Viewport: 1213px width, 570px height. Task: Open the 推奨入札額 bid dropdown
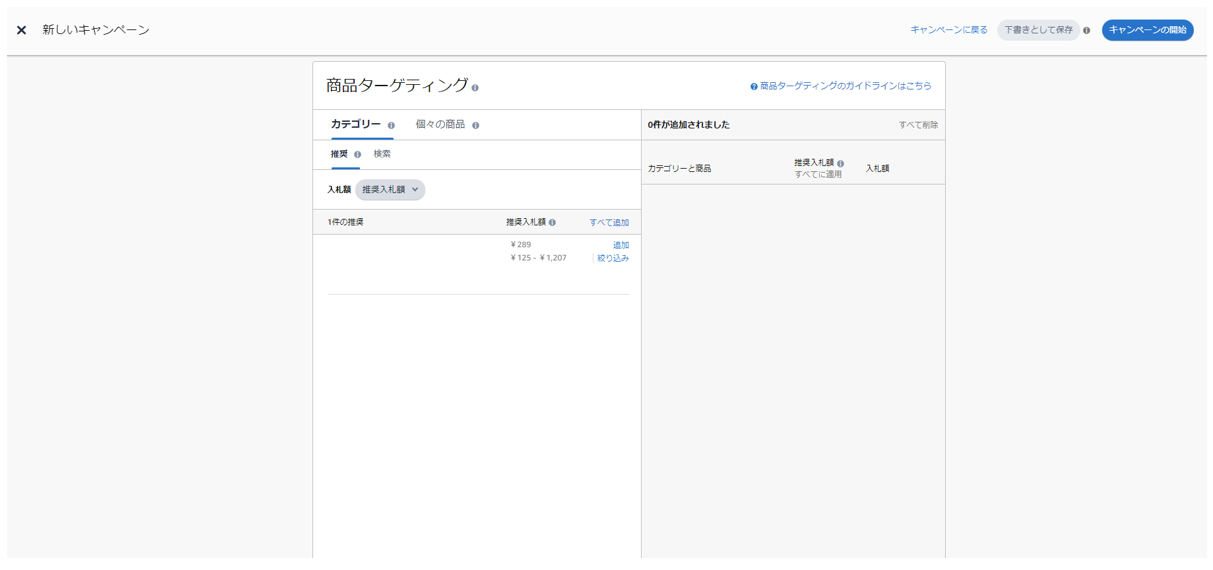pyautogui.click(x=390, y=190)
